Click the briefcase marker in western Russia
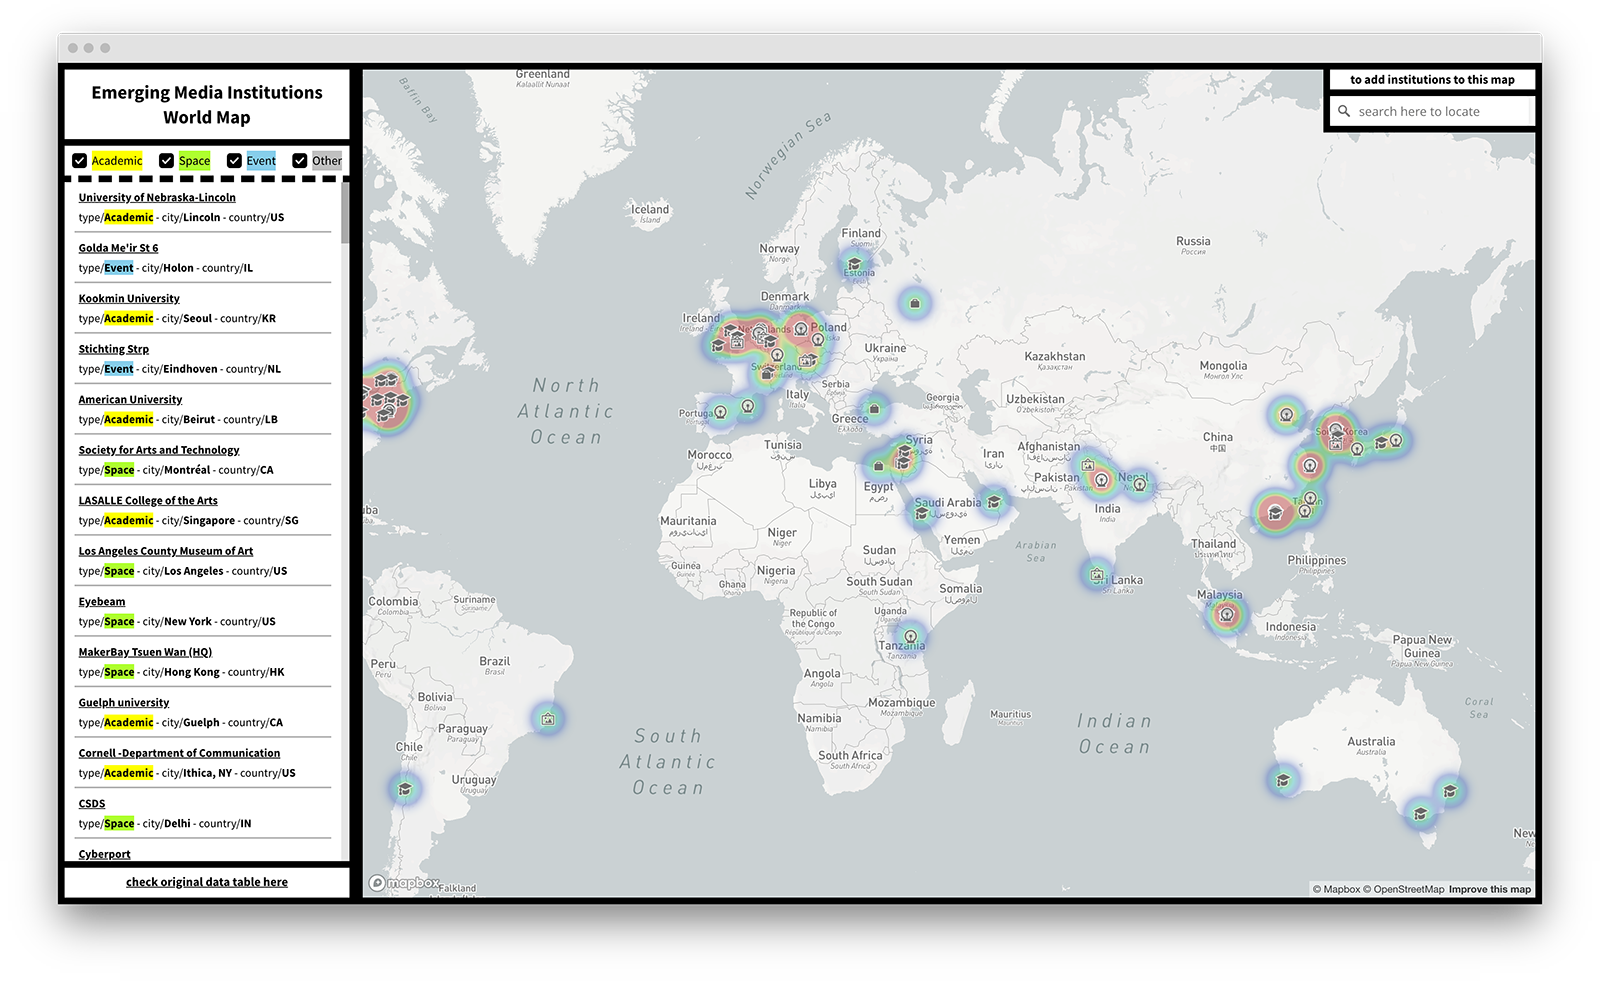 point(914,303)
